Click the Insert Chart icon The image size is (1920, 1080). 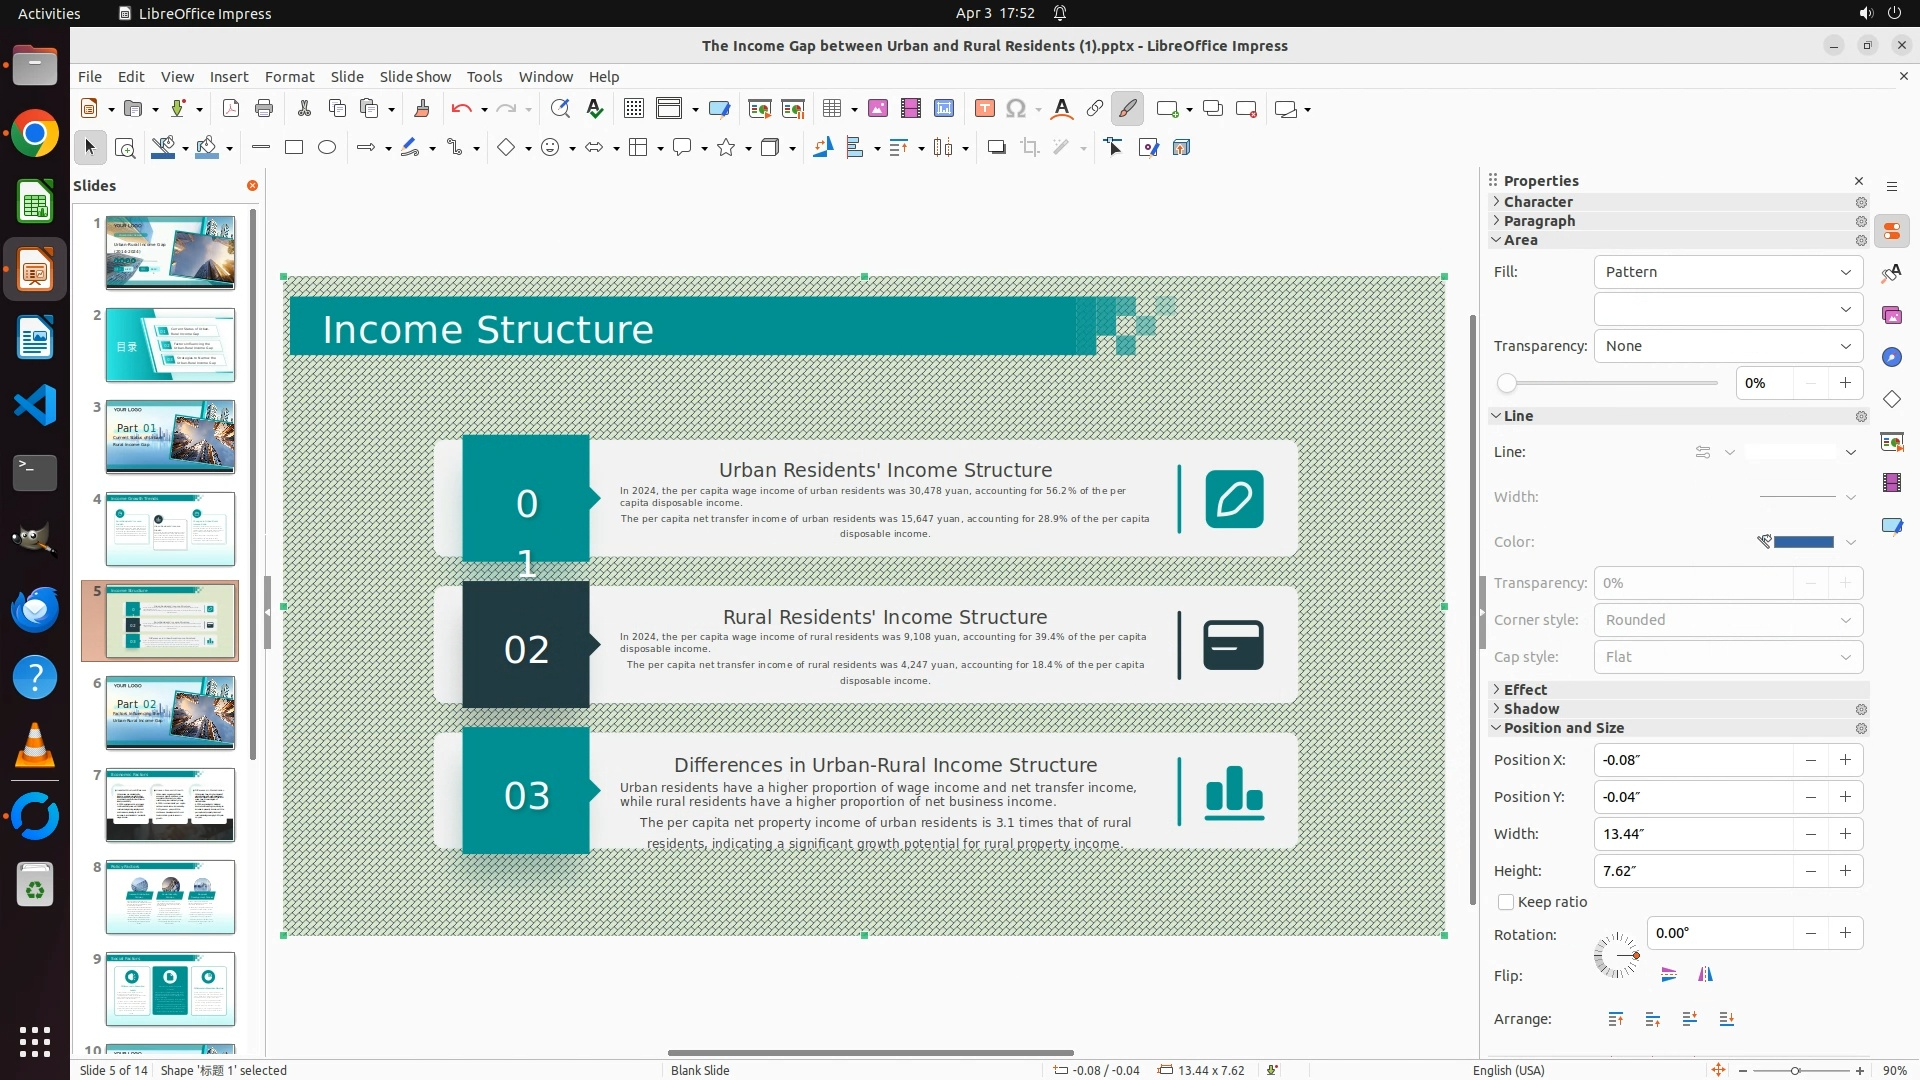point(944,109)
